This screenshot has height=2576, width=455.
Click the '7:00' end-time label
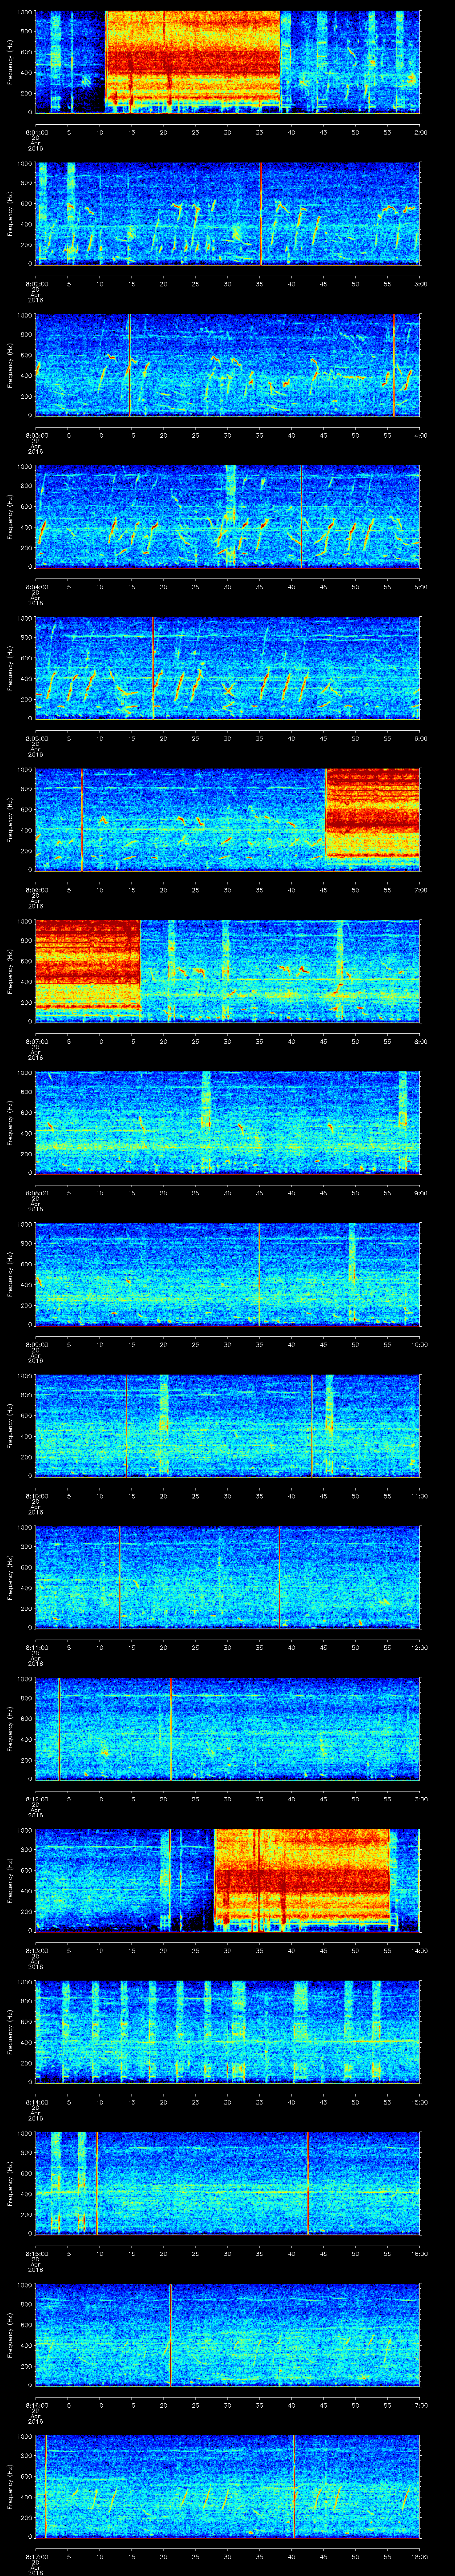click(420, 890)
